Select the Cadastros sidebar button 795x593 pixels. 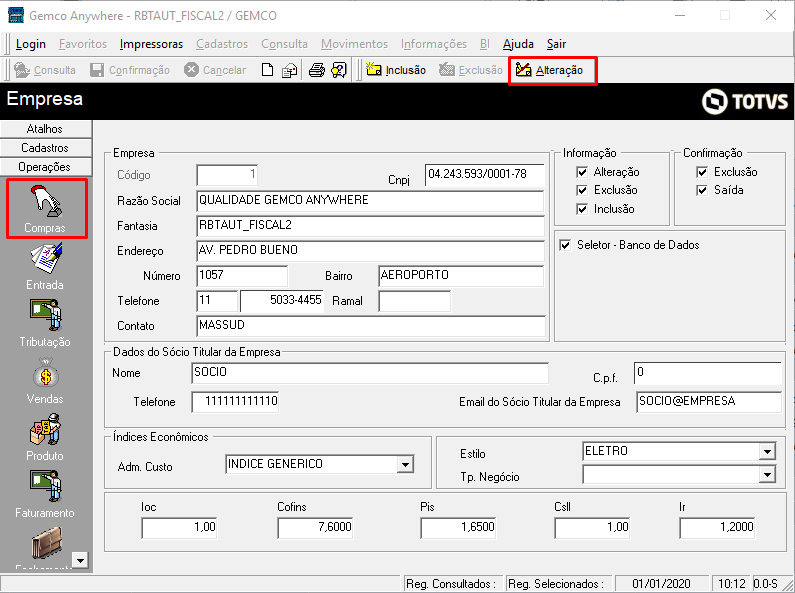46,148
